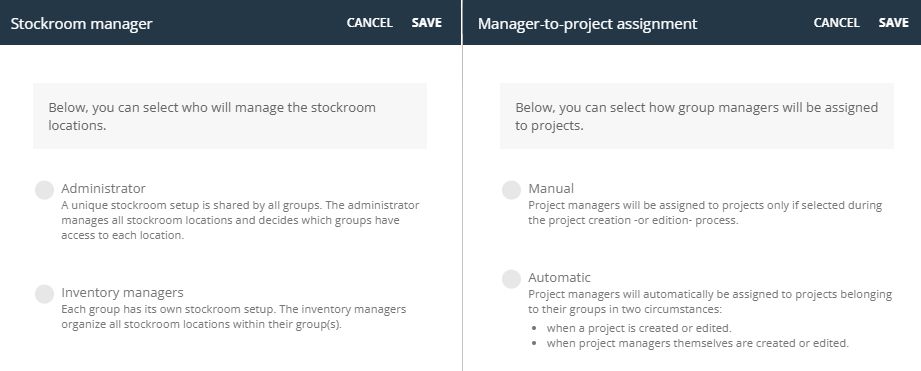Screen dimensions: 921x371
Task: Select the Administrator radio button
Action: 44,190
